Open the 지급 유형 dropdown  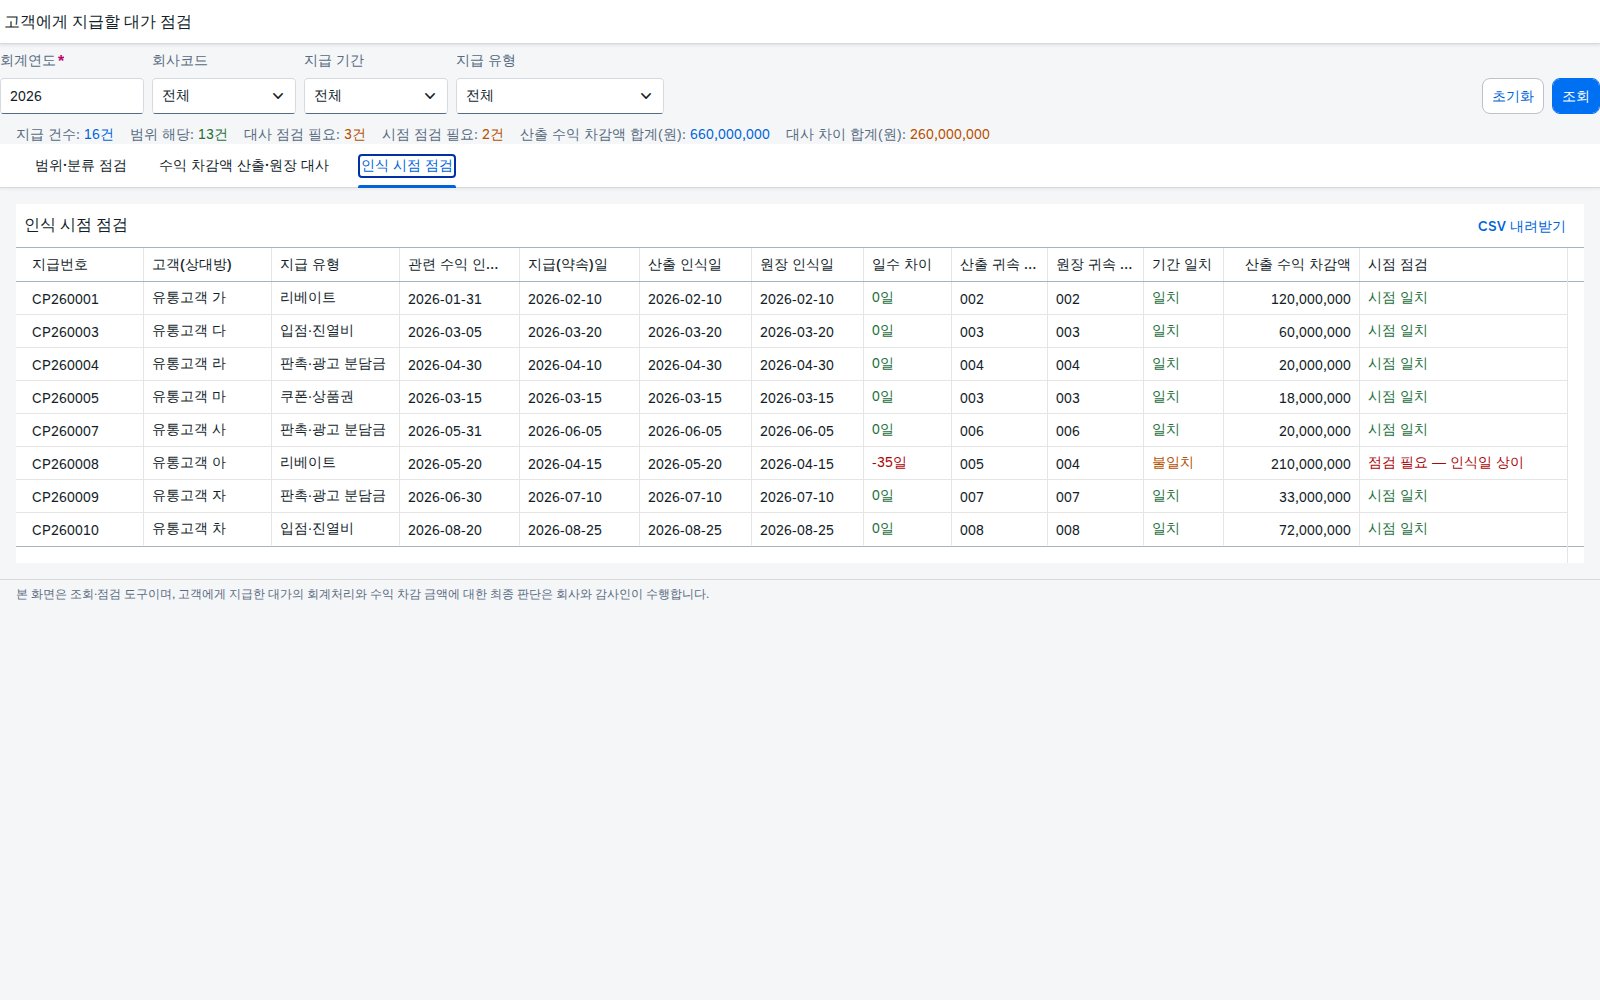pyautogui.click(x=560, y=96)
